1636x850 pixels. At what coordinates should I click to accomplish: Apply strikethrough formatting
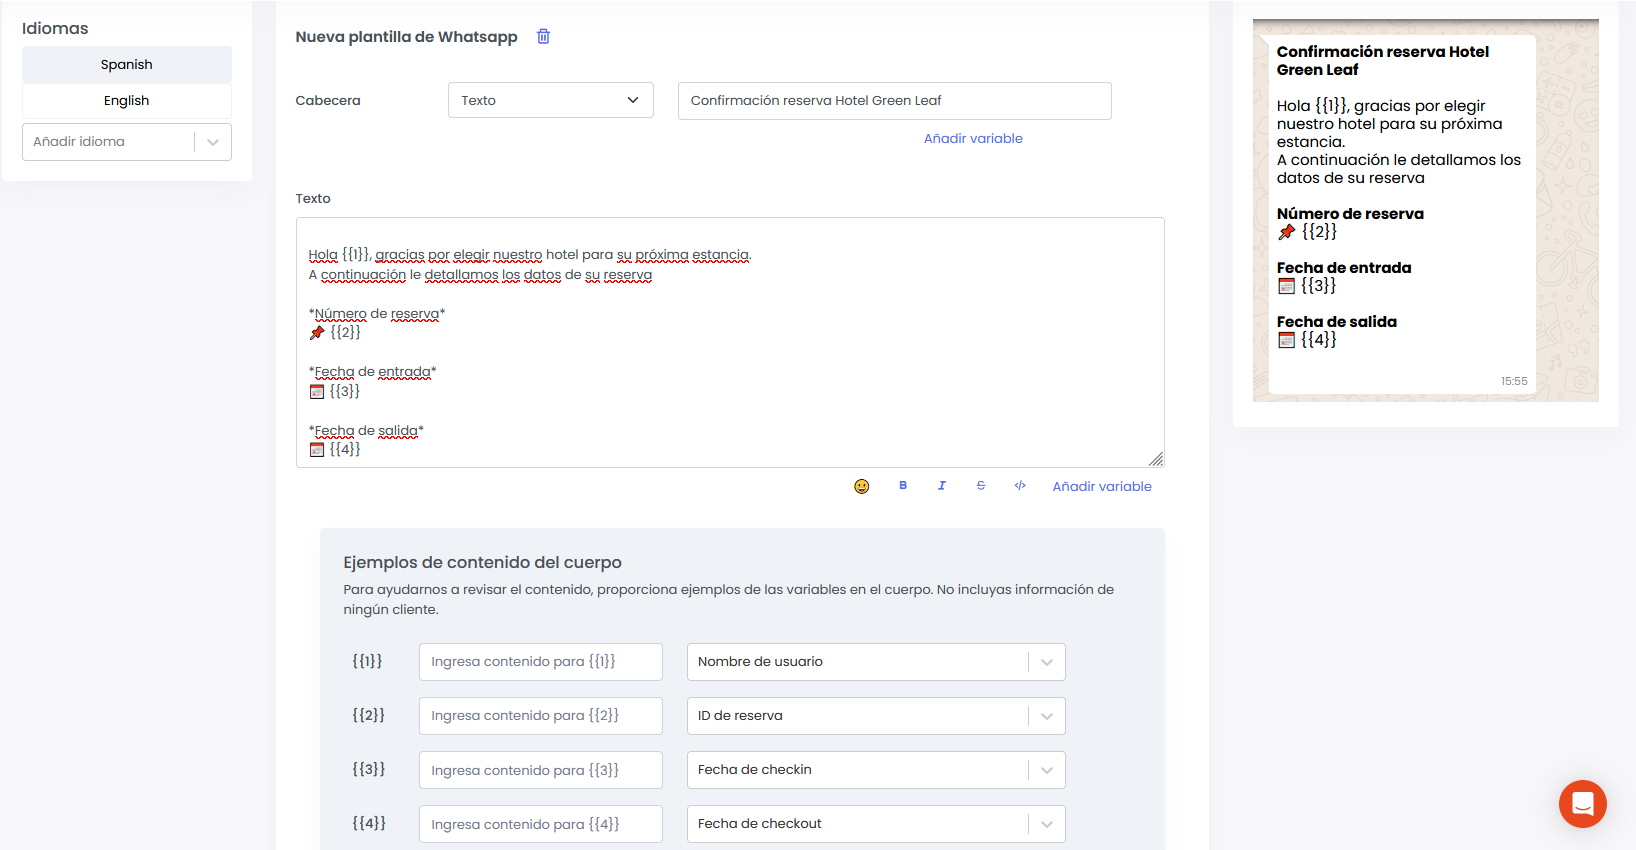pyautogui.click(x=980, y=485)
